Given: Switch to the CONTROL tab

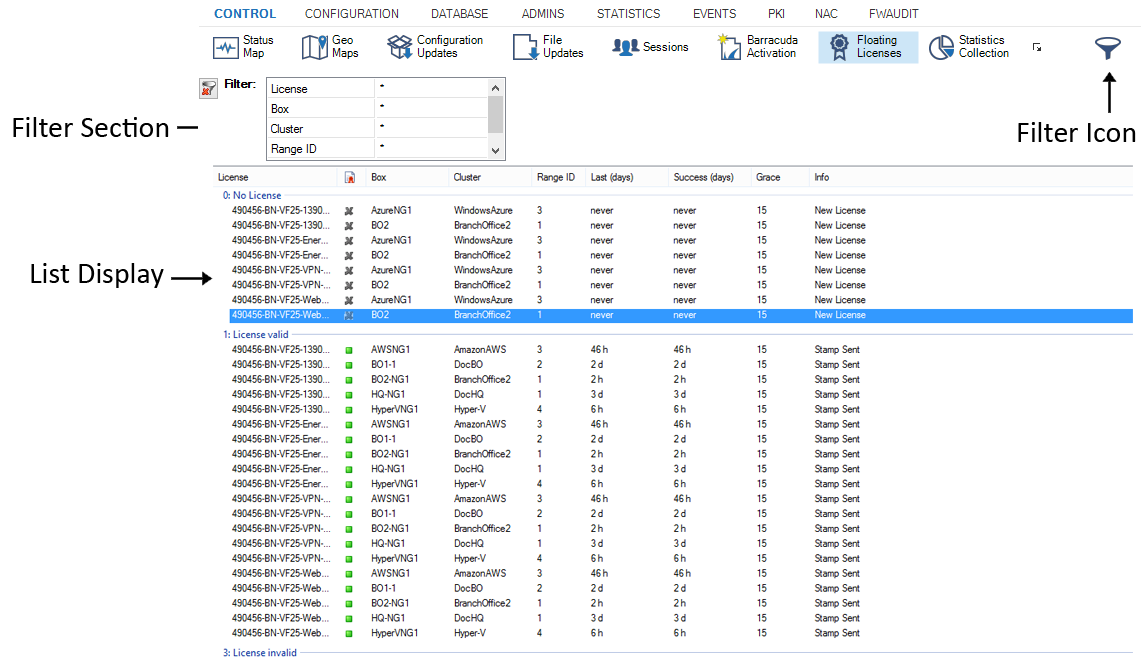Looking at the screenshot, I should click(245, 14).
